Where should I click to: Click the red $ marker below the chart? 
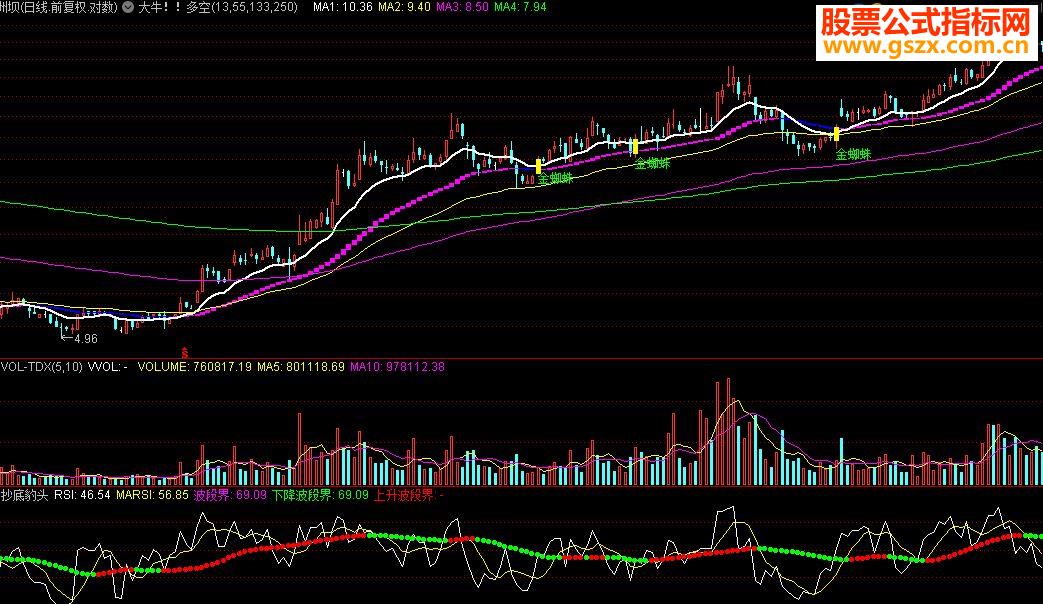(x=184, y=353)
